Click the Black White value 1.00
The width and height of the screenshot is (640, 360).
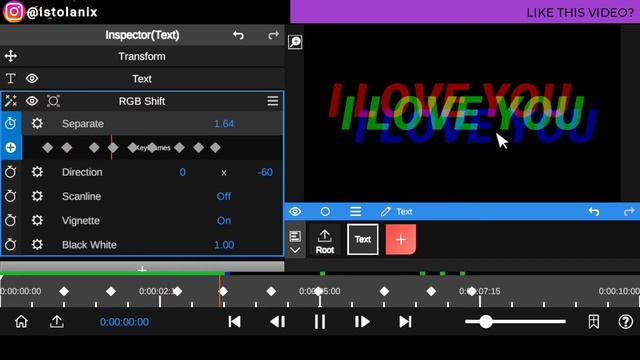pos(224,245)
